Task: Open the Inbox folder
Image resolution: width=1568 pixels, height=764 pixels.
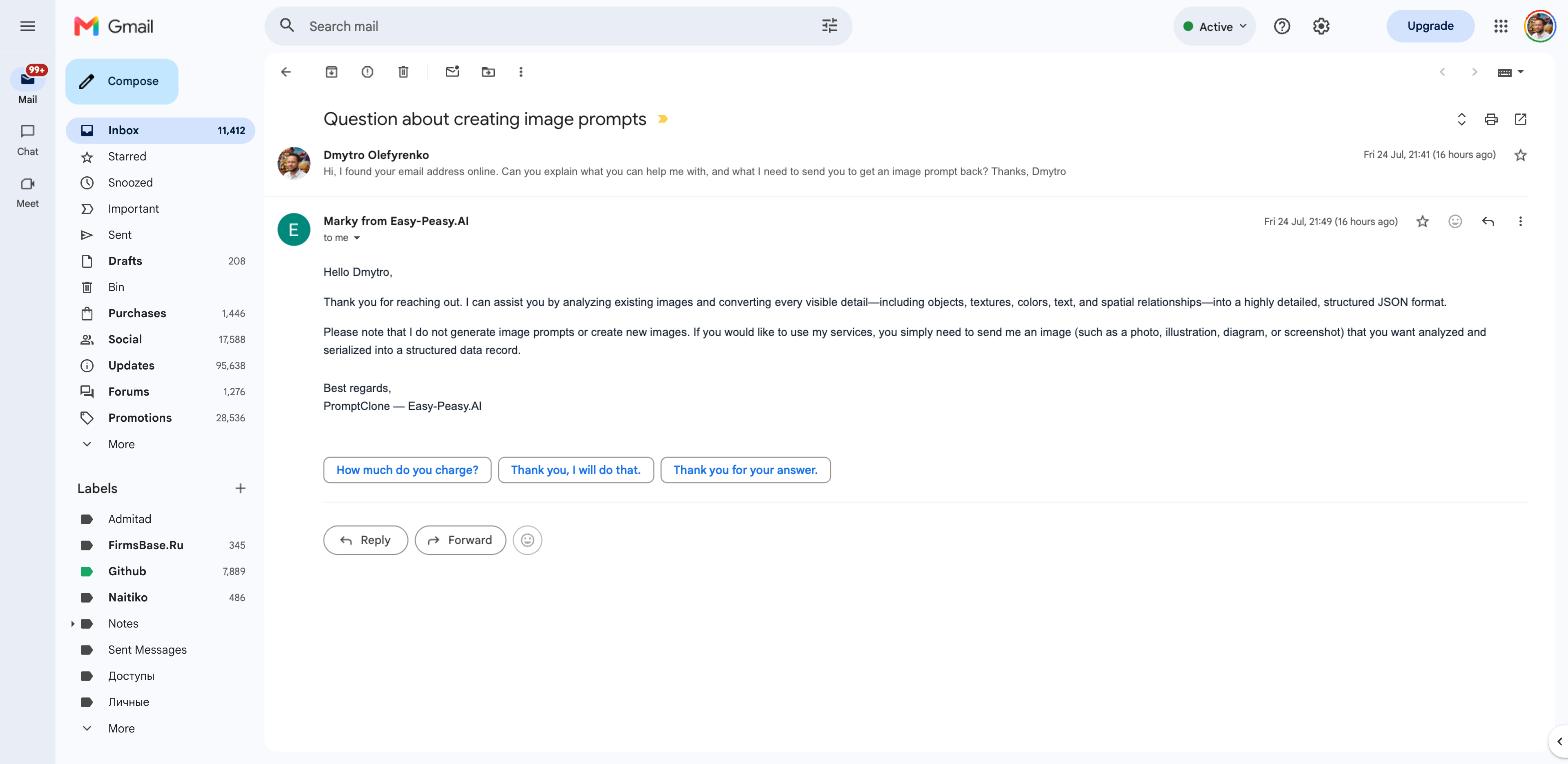Action: click(160, 130)
